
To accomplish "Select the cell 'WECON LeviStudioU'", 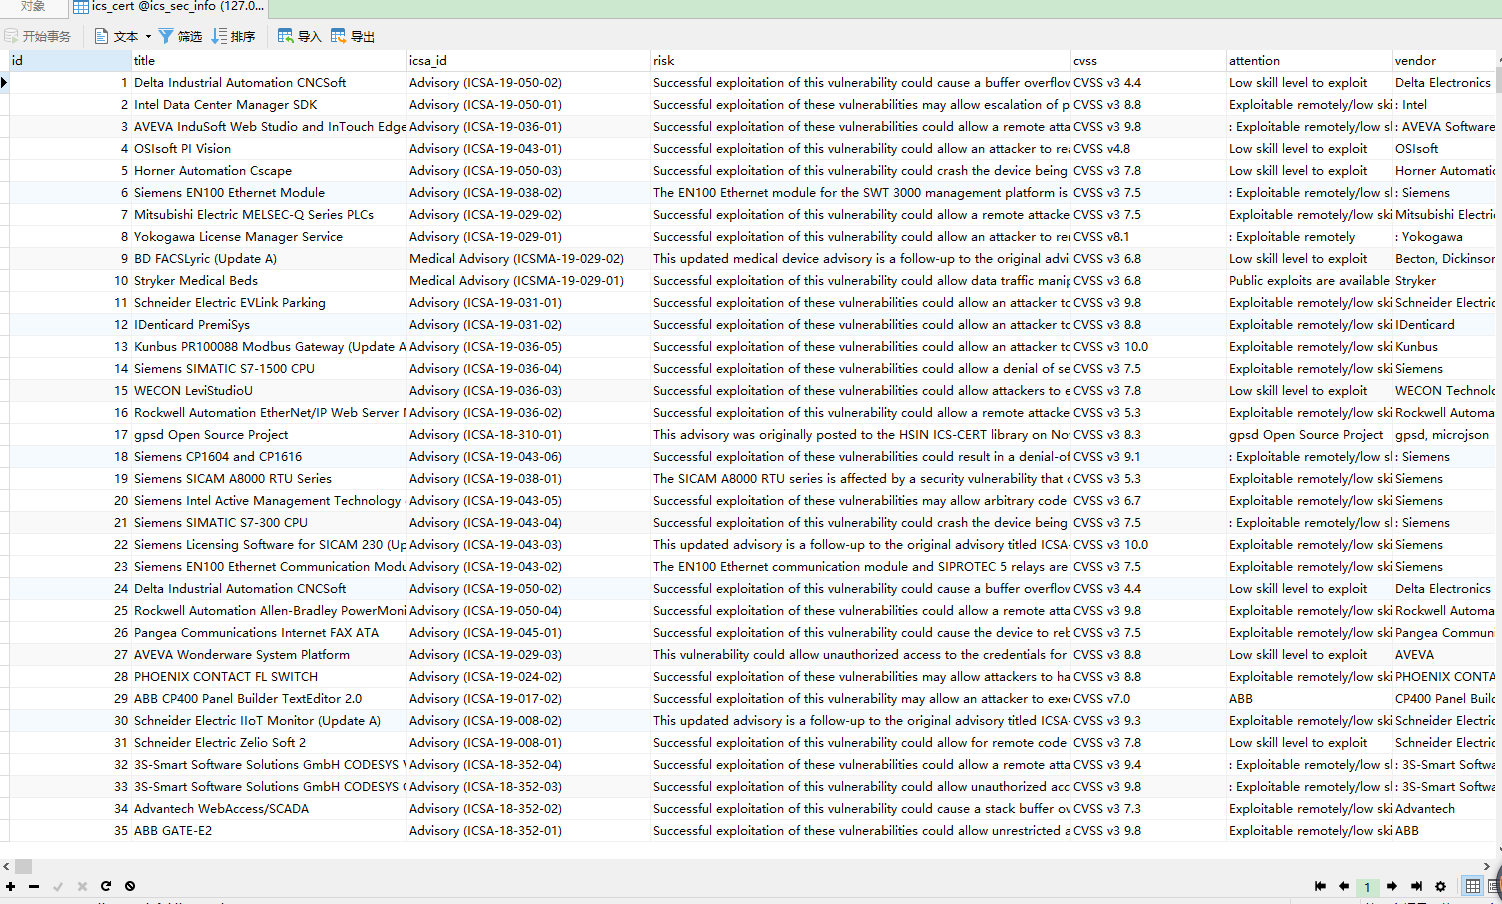I will (x=268, y=391).
